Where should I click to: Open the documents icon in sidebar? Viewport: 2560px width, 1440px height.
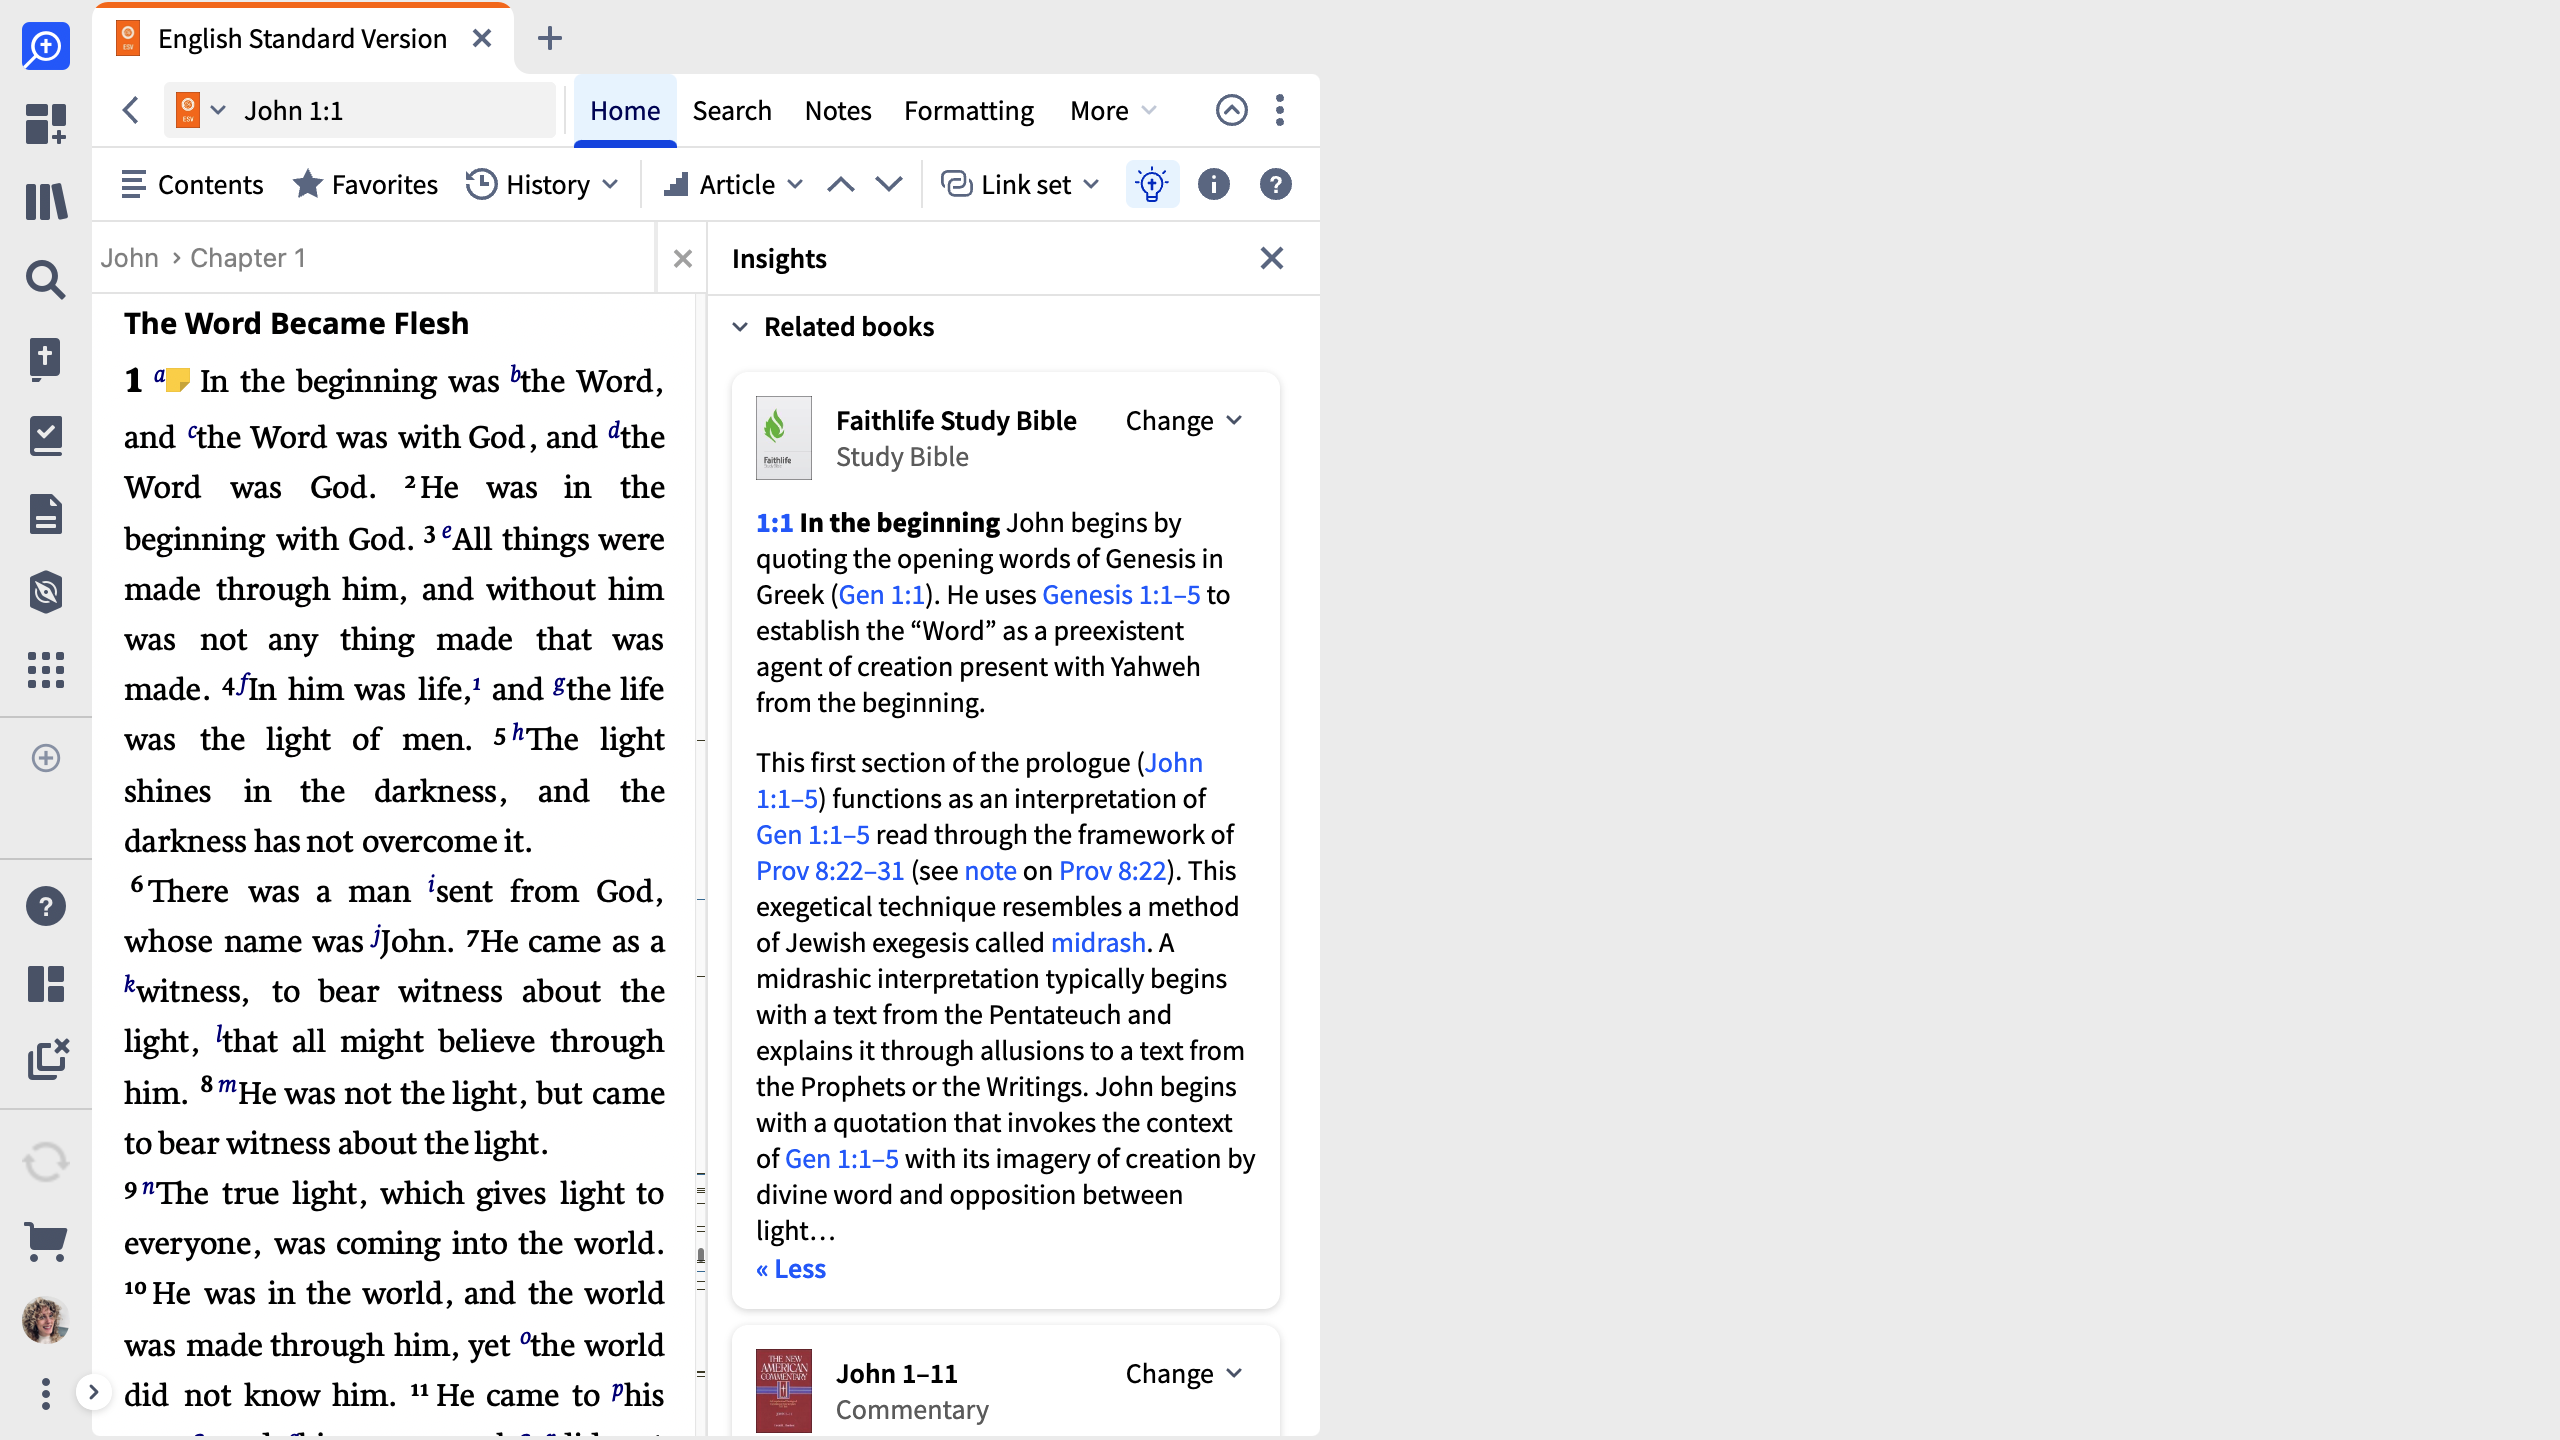(46, 514)
